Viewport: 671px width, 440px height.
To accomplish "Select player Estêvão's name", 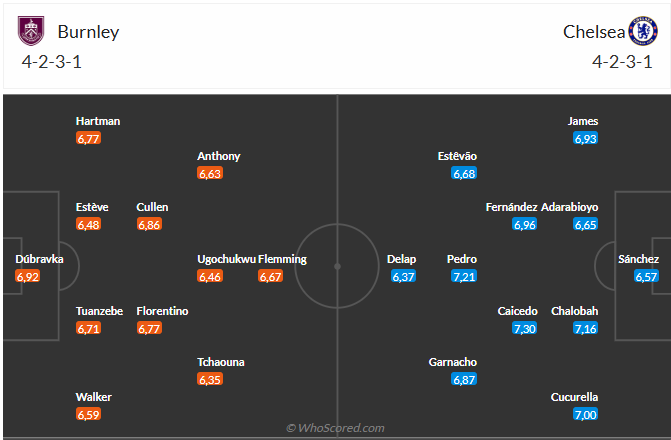I will coord(457,156).
